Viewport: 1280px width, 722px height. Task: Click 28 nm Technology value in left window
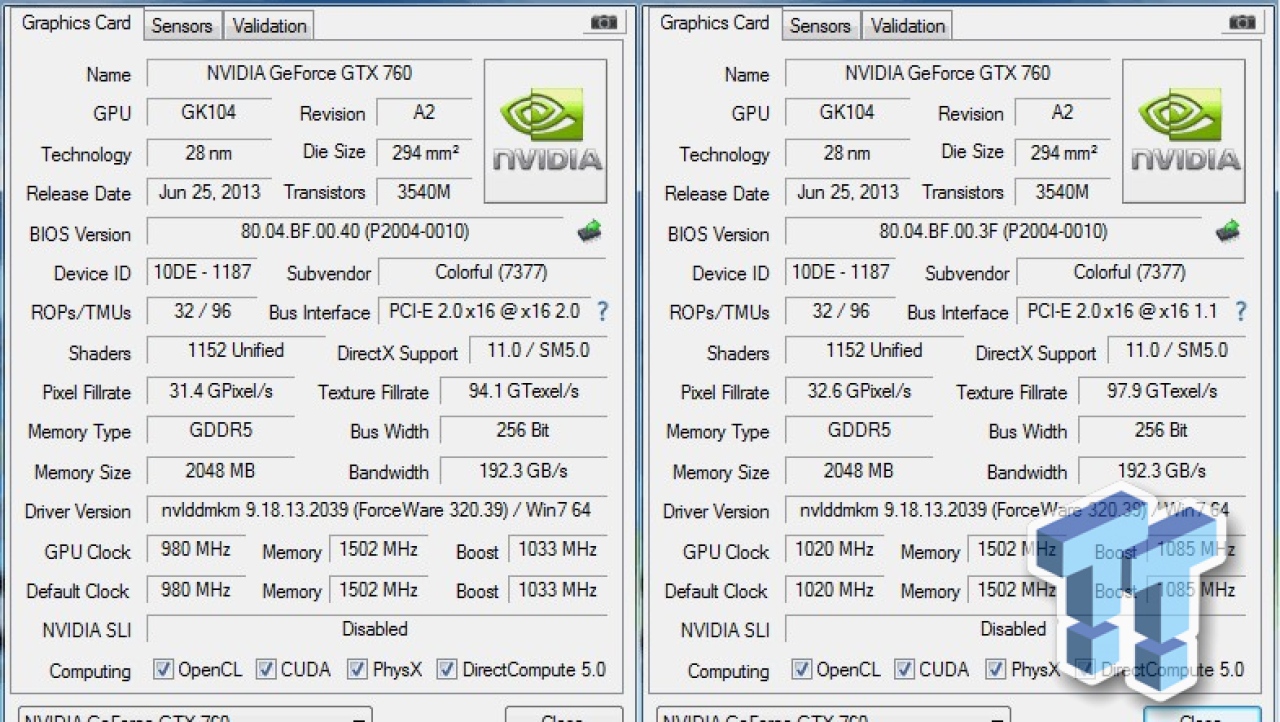coord(209,152)
